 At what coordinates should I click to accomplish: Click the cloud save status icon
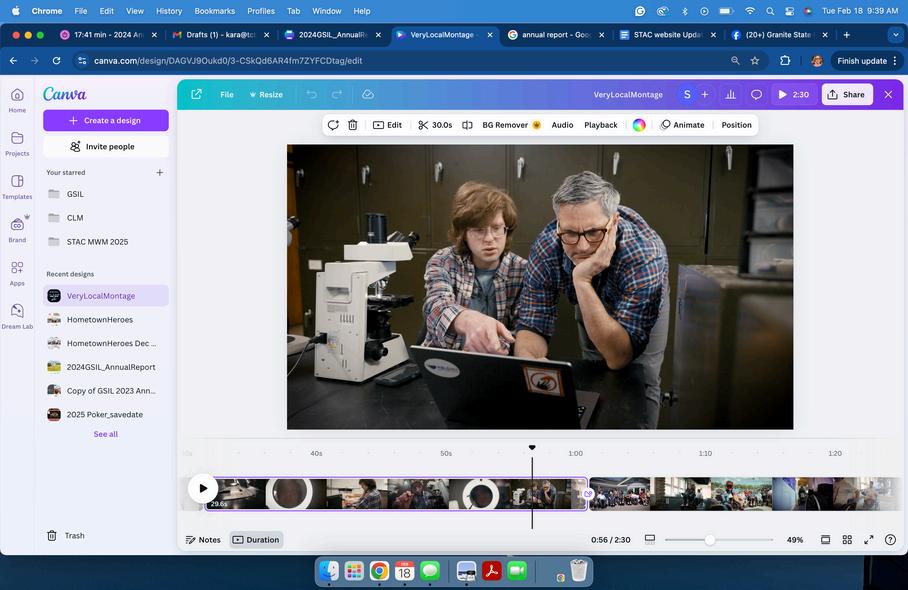[x=368, y=94]
